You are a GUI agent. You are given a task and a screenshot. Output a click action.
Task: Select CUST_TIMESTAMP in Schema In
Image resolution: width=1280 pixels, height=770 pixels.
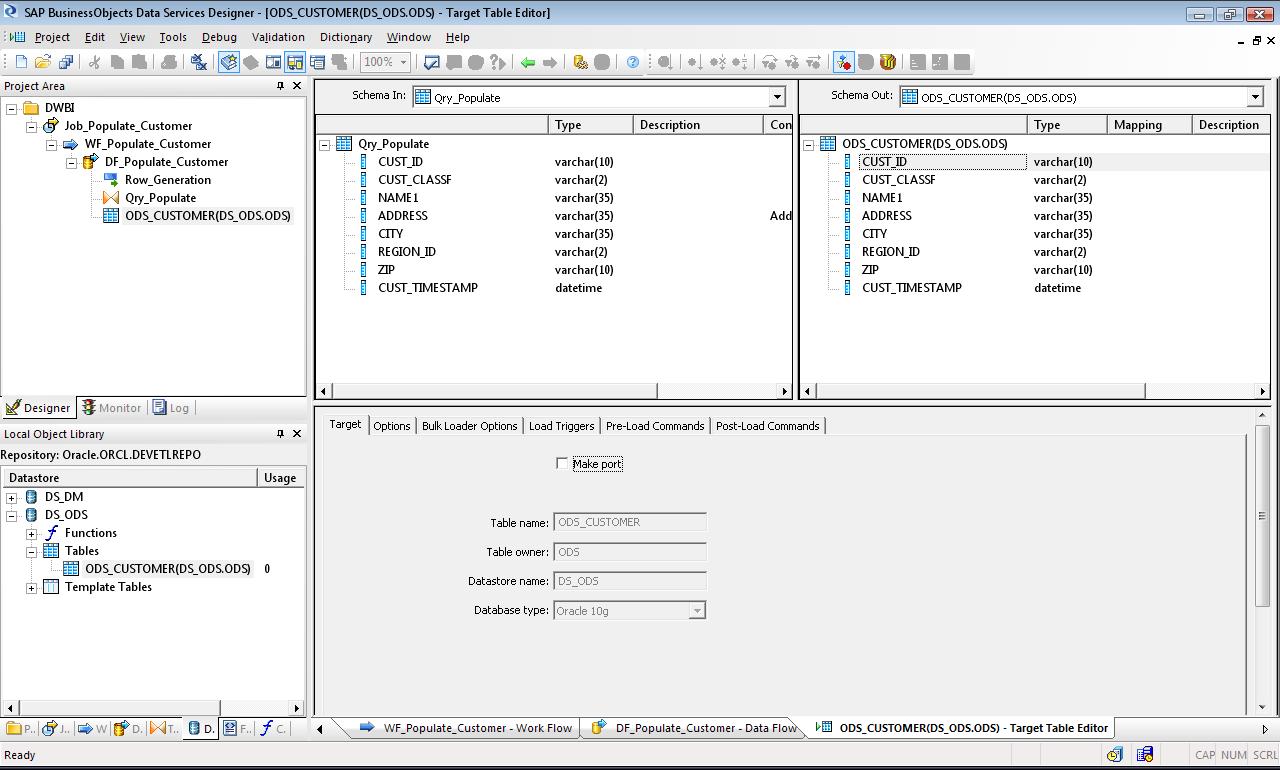tap(428, 288)
